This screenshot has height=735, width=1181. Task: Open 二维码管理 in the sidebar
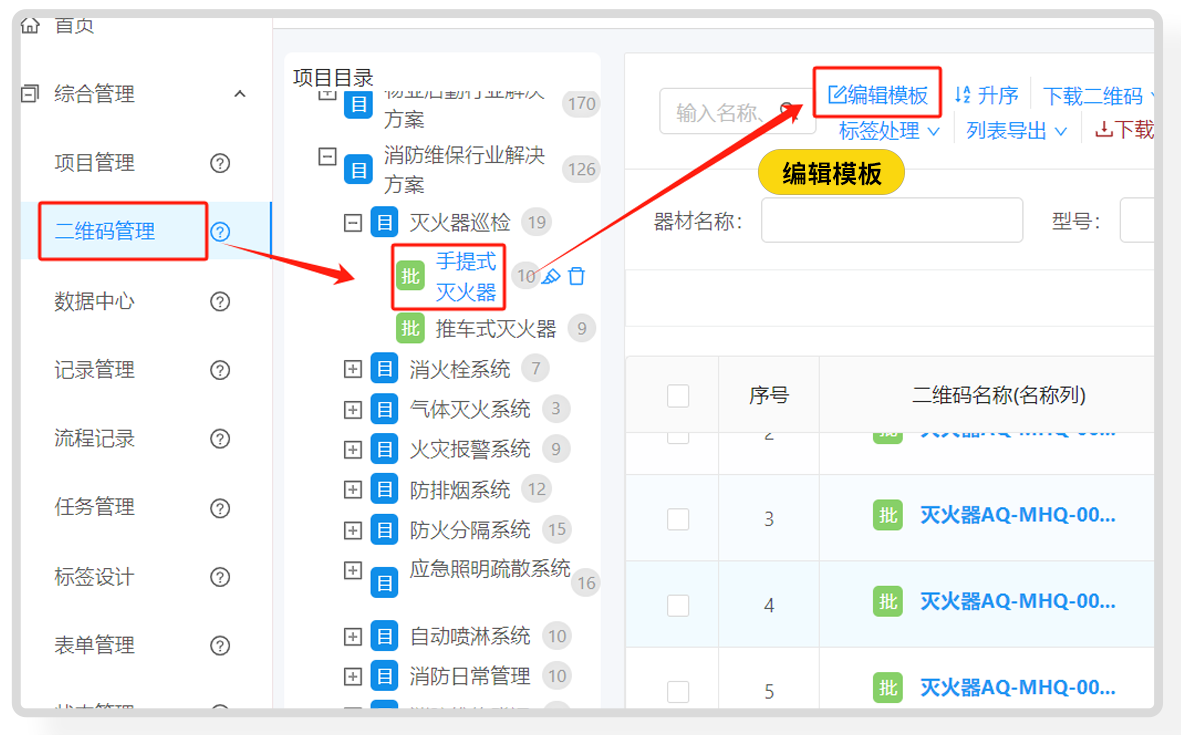click(x=105, y=231)
